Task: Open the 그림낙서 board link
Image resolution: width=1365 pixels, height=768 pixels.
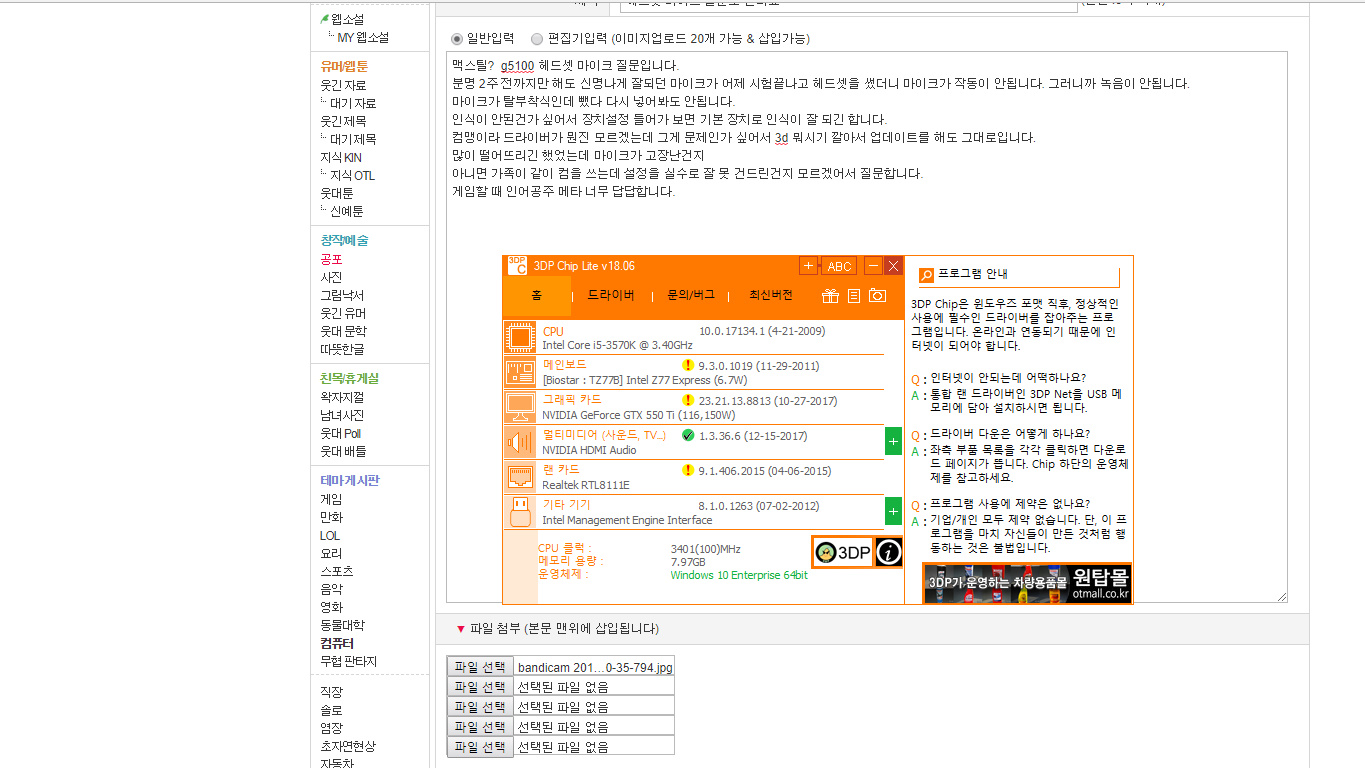Action: tap(342, 296)
